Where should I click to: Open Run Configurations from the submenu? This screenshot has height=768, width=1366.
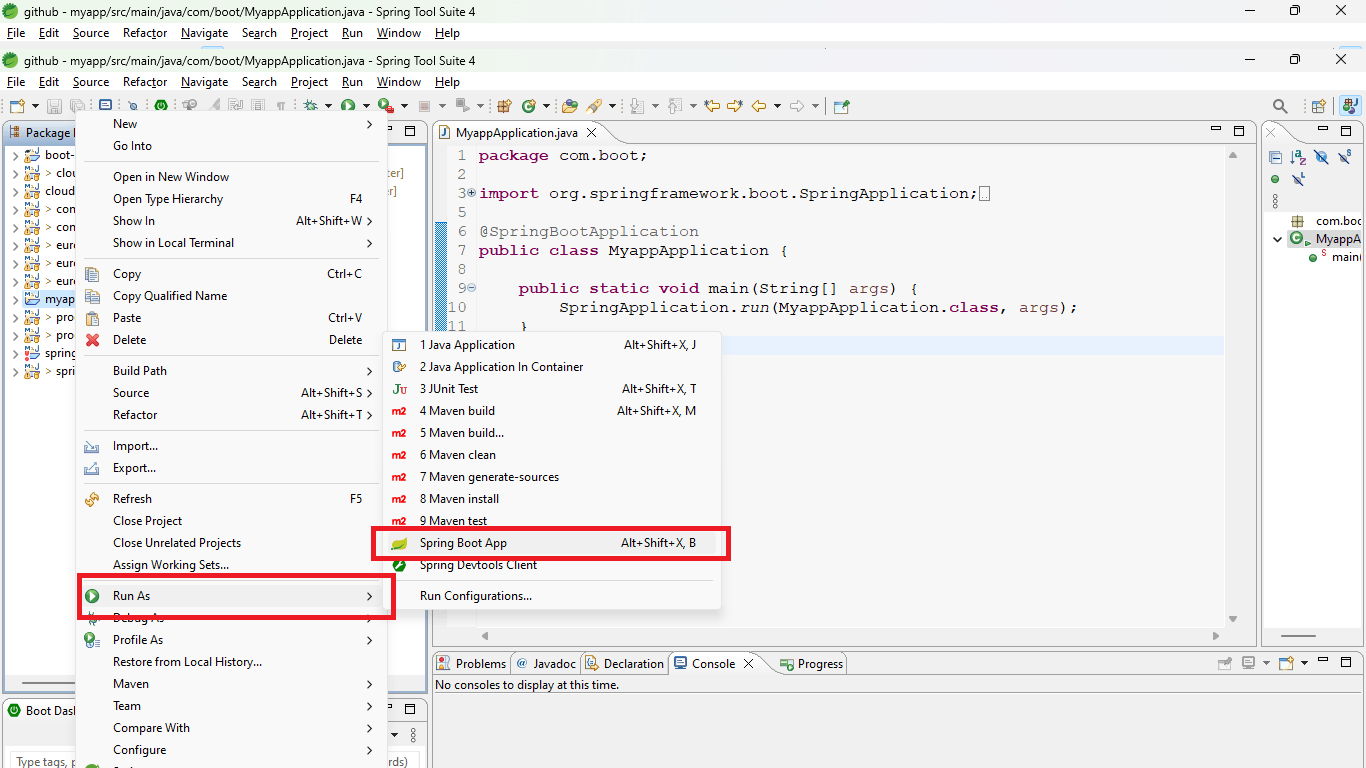476,595
